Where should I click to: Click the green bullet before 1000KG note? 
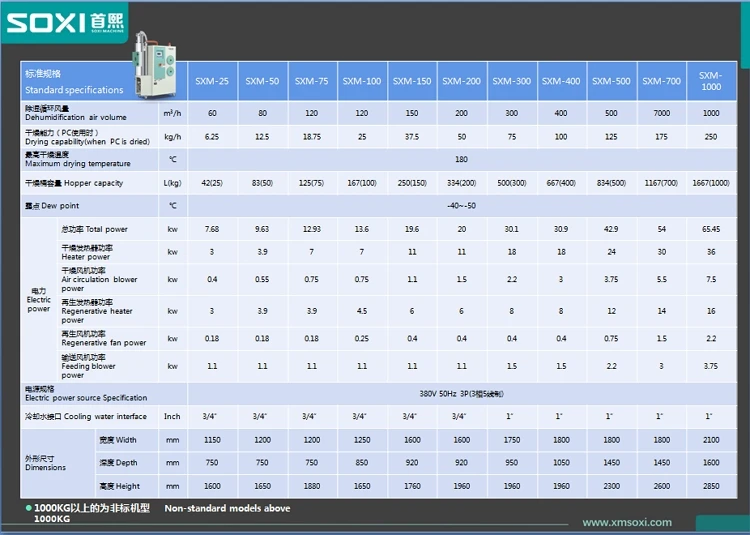coord(28,509)
